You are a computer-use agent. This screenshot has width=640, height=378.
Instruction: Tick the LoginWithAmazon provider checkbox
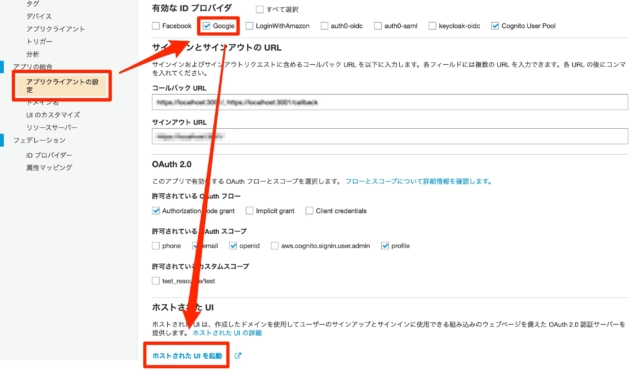249,26
